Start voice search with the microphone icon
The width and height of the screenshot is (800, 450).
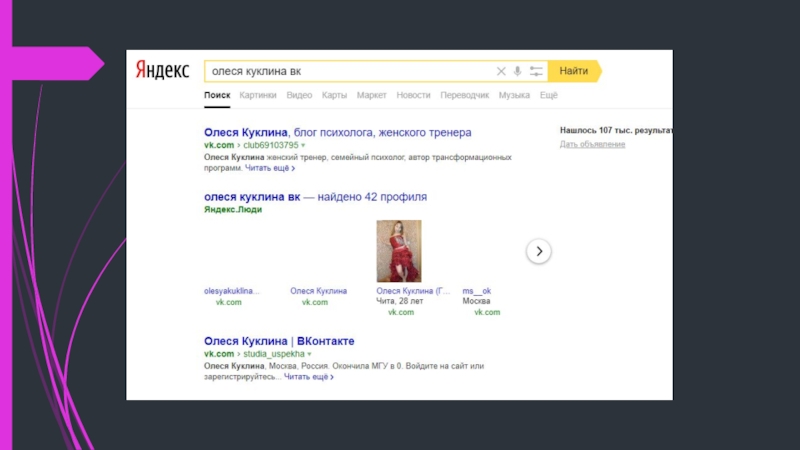point(517,71)
